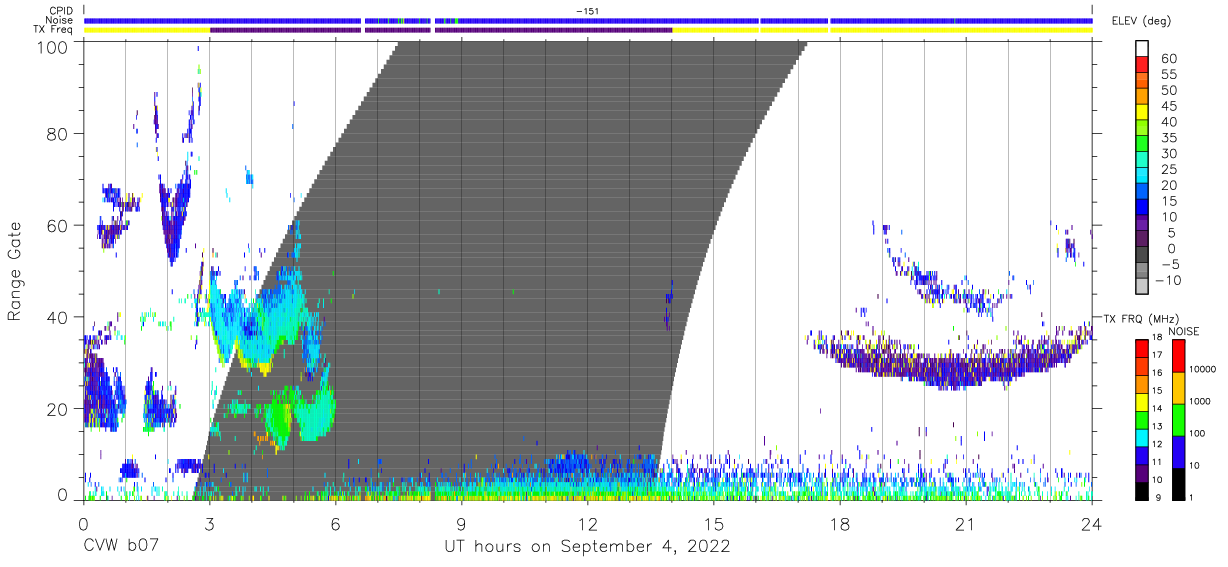The width and height of the screenshot is (1228, 567).
Task: Click the ELEV (deg) colorbar title
Action: pos(1141,20)
